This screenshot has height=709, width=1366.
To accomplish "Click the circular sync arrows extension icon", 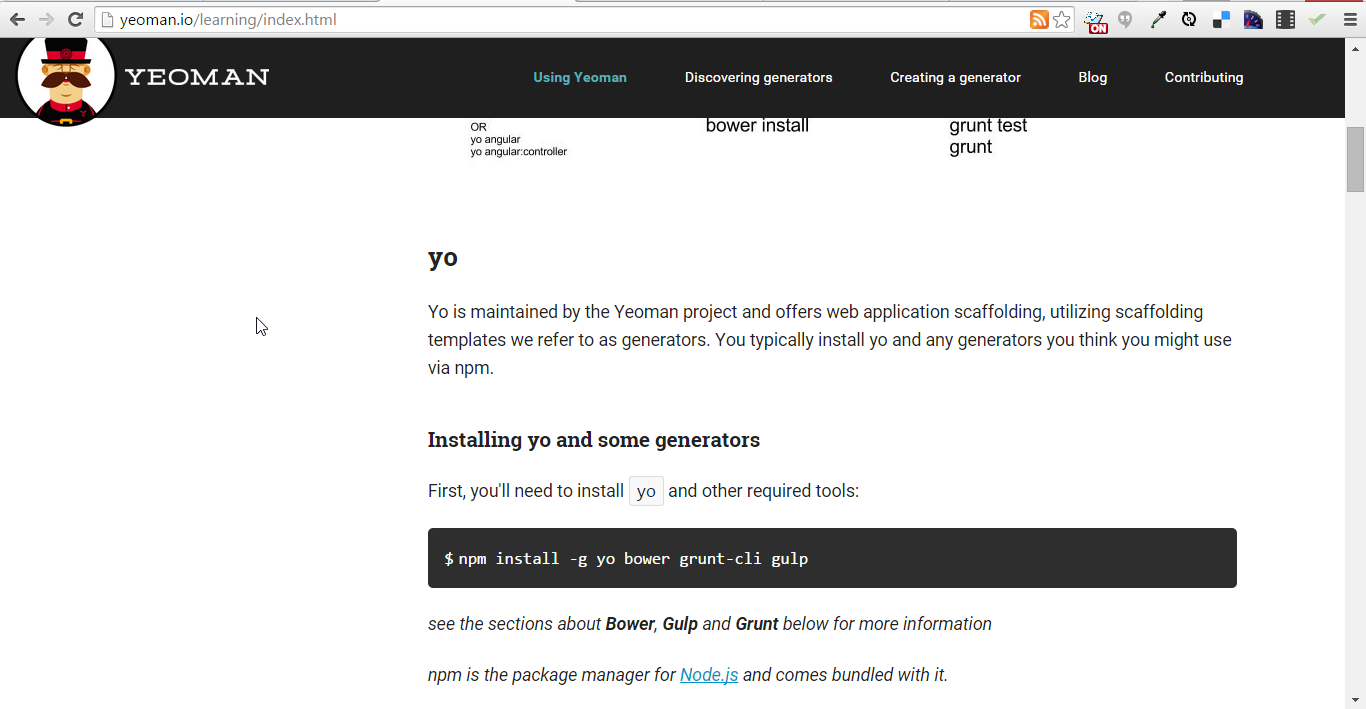I will tap(1189, 20).
